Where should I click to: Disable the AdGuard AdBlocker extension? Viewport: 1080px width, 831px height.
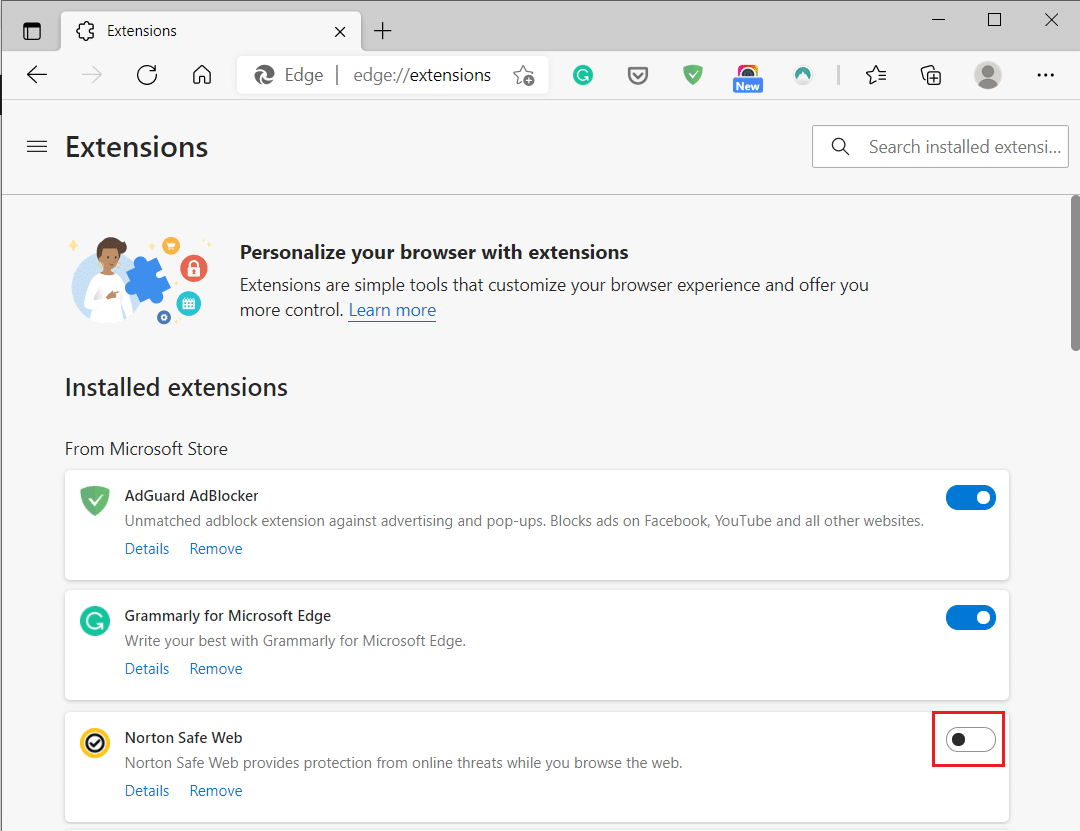click(971, 497)
